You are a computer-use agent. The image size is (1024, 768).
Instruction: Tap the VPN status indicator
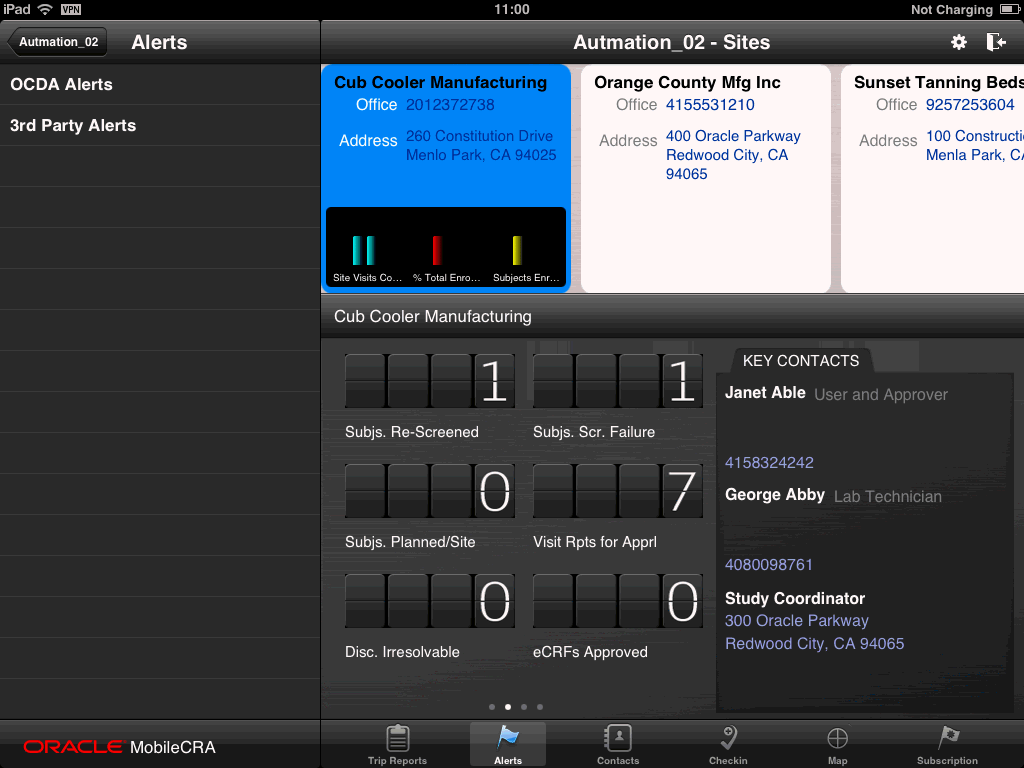point(71,9)
